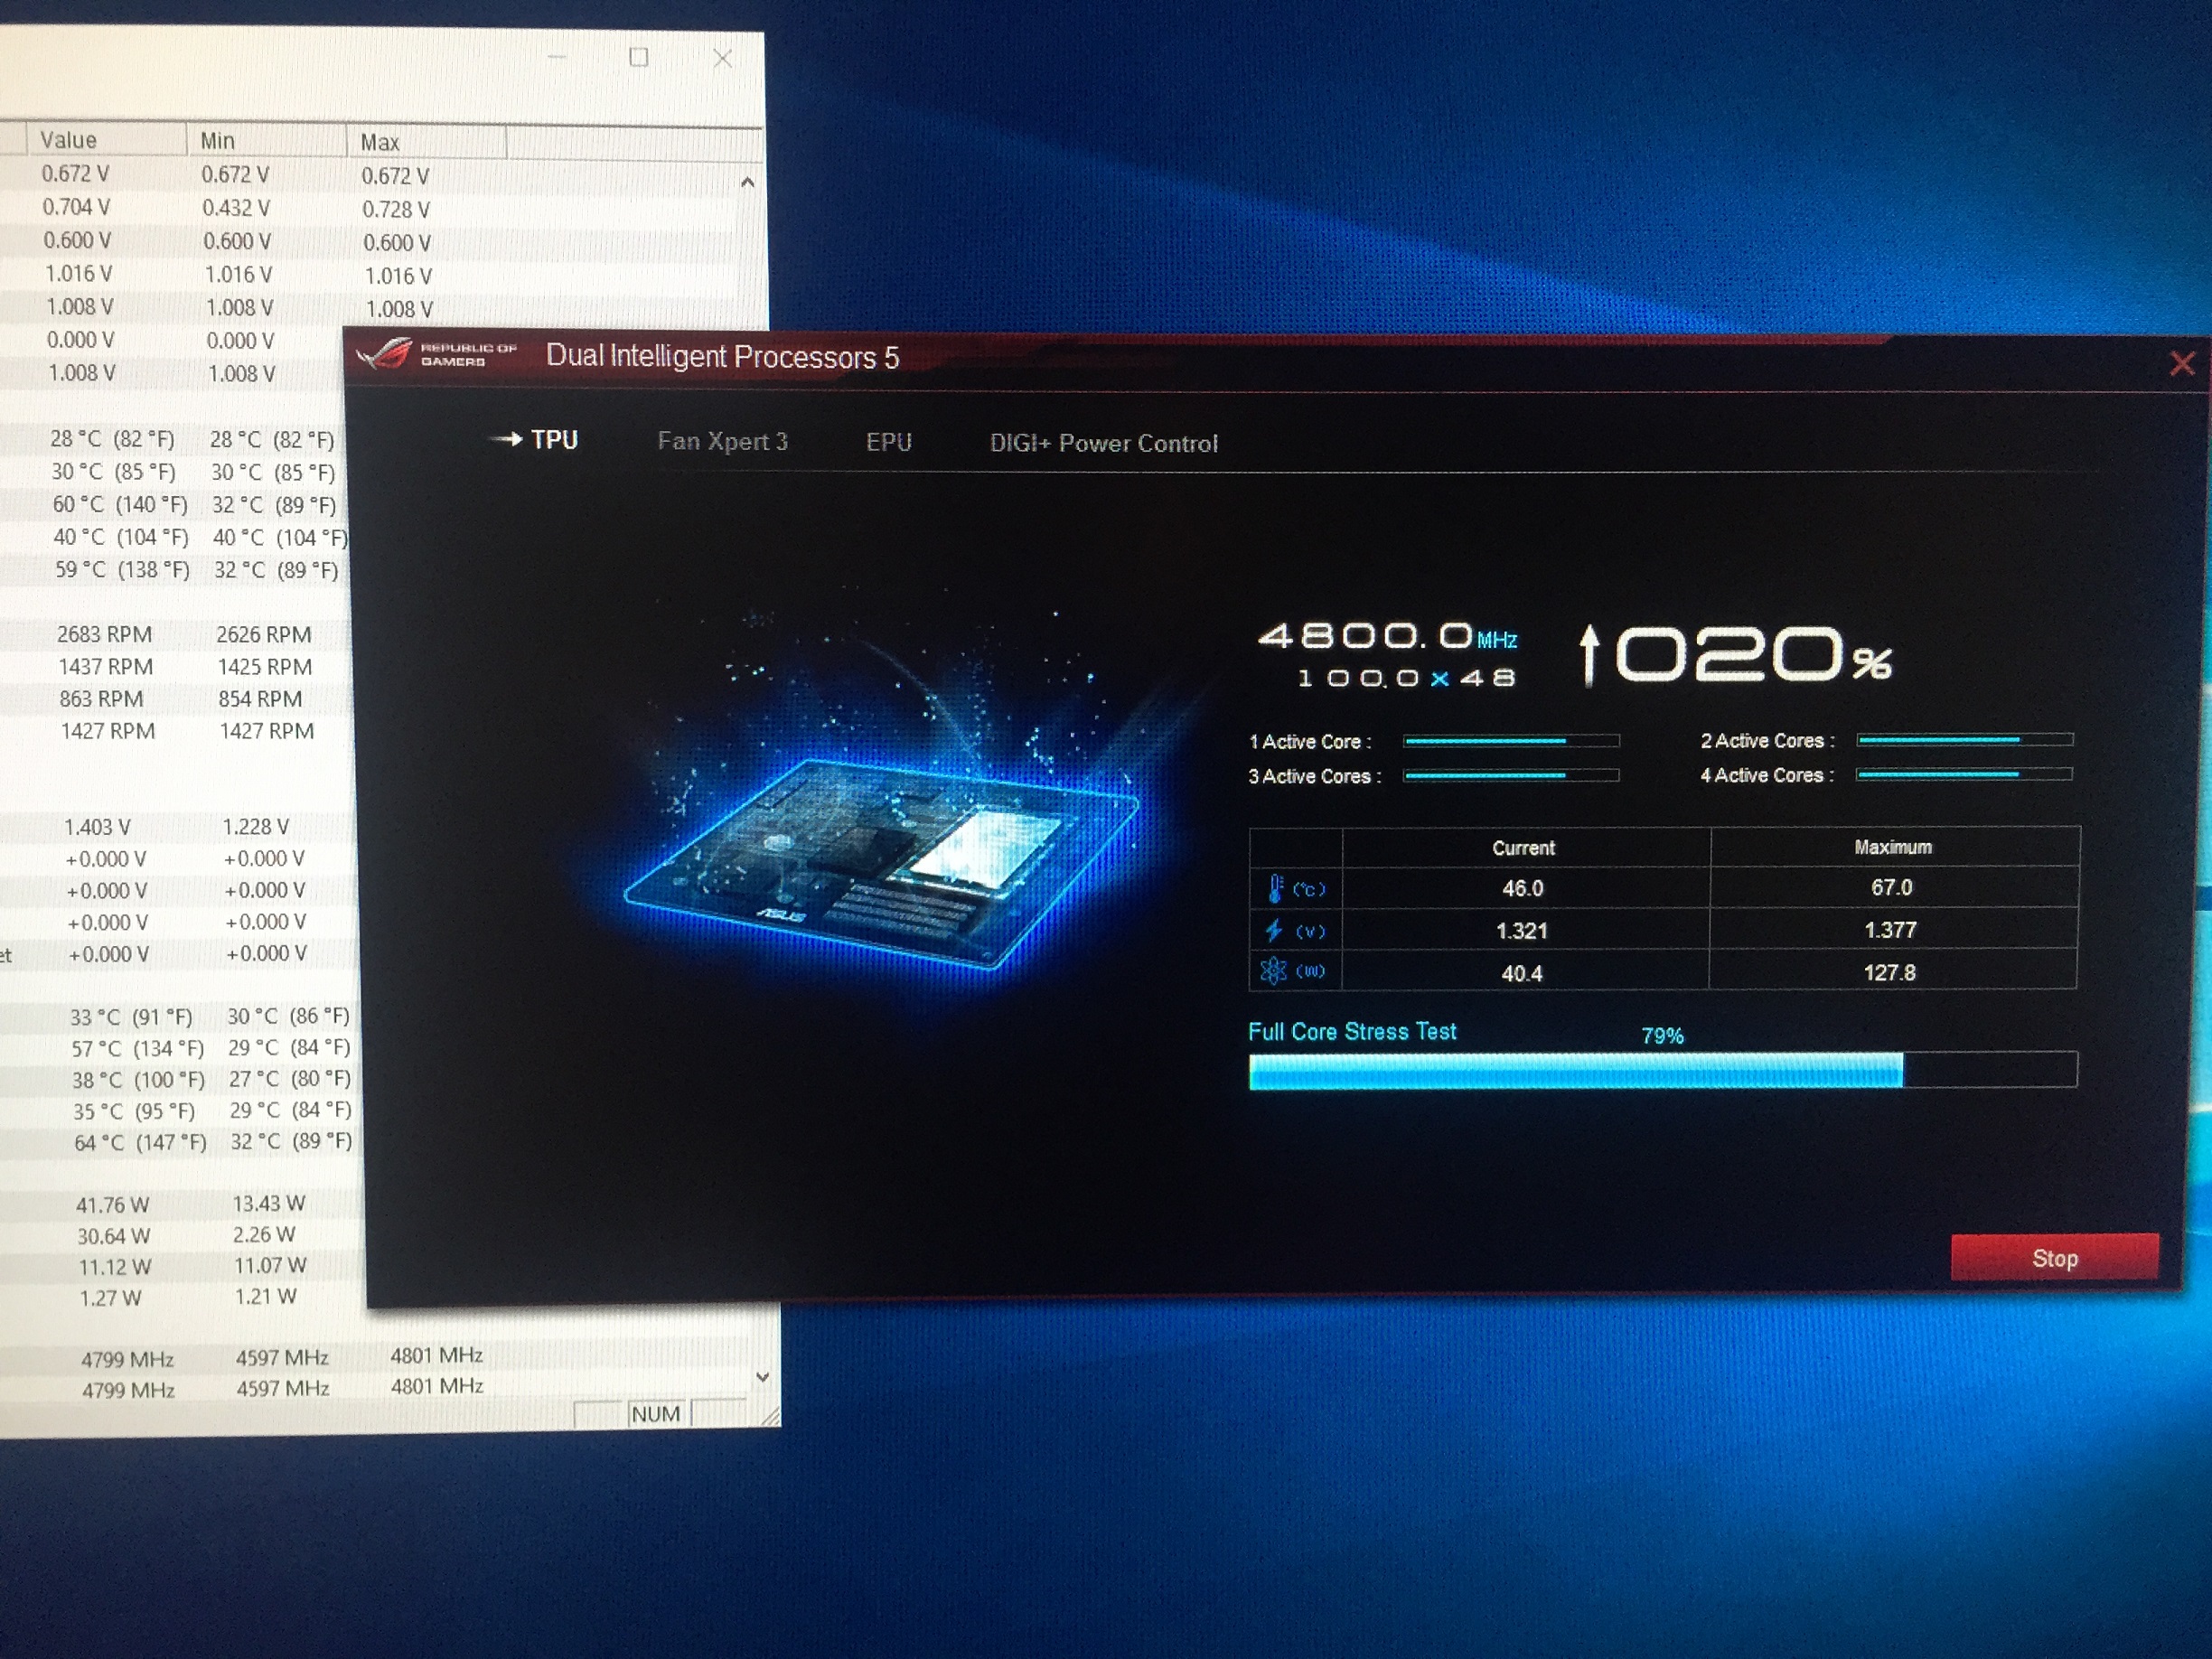The image size is (2212, 1659).
Task: Switch to the EPU tab
Action: (888, 442)
